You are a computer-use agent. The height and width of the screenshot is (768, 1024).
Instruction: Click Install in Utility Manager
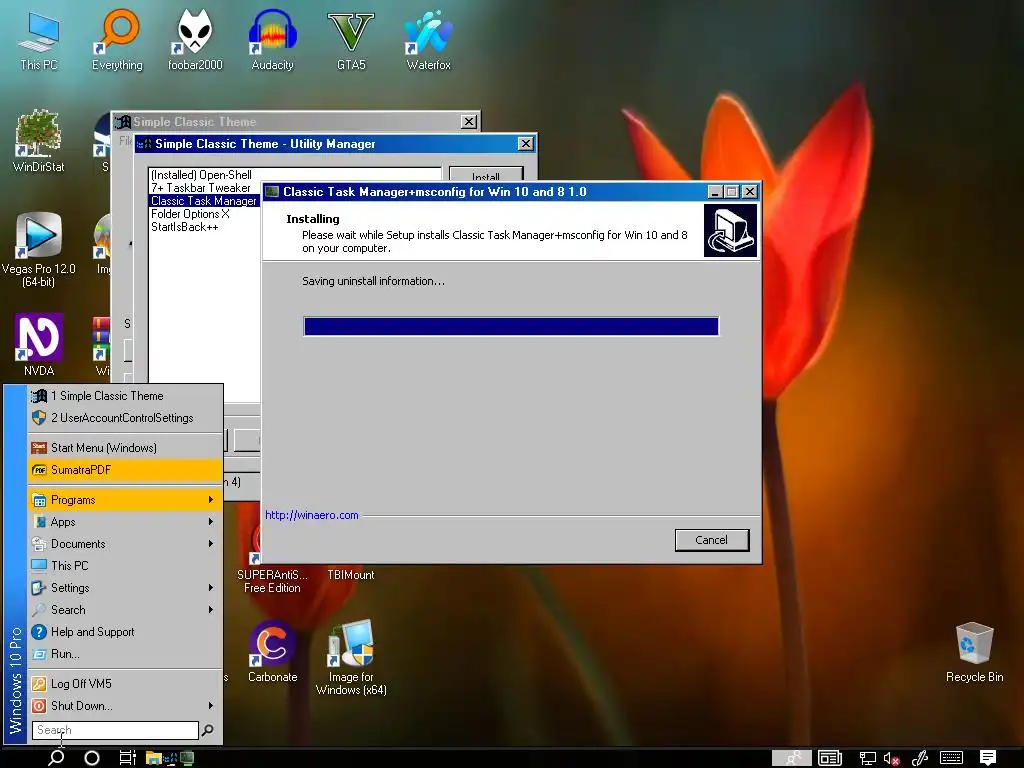[486, 175]
